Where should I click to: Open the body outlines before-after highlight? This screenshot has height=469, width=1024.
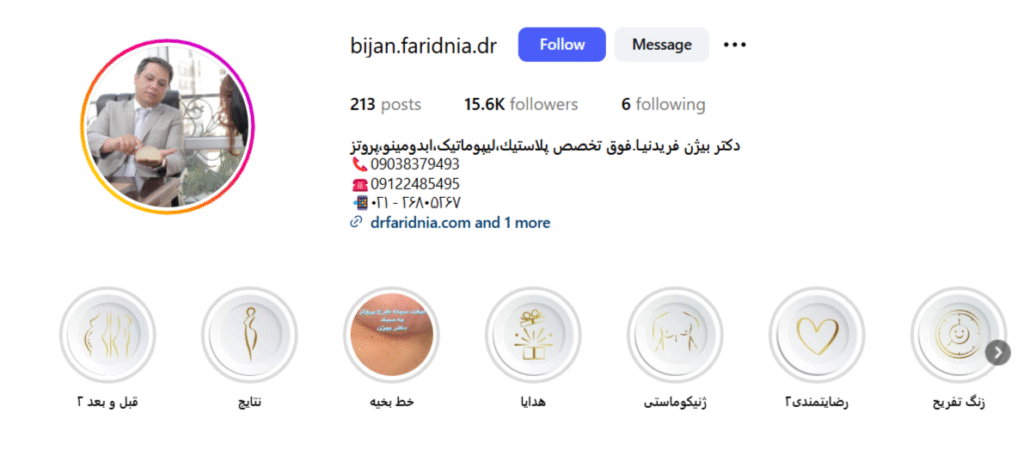tap(108, 335)
